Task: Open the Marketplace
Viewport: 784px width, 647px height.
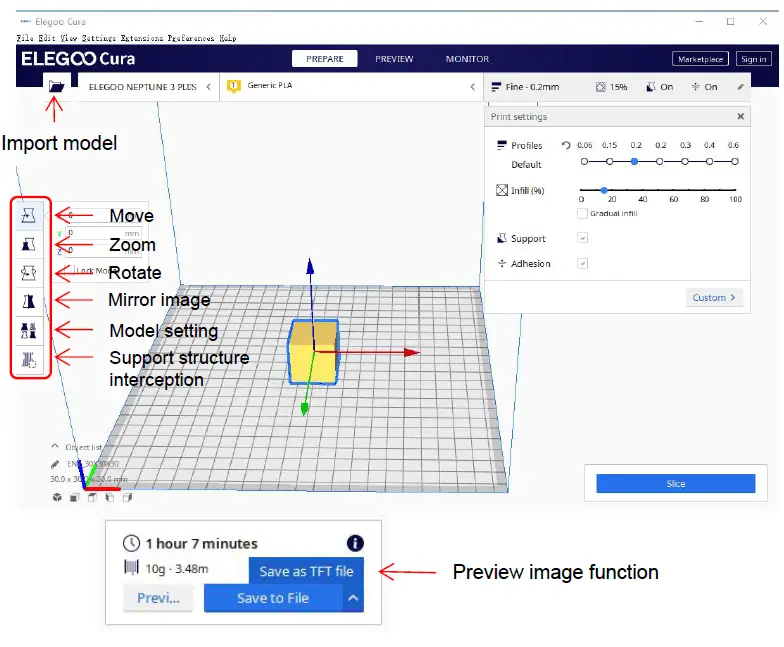Action: tap(700, 59)
